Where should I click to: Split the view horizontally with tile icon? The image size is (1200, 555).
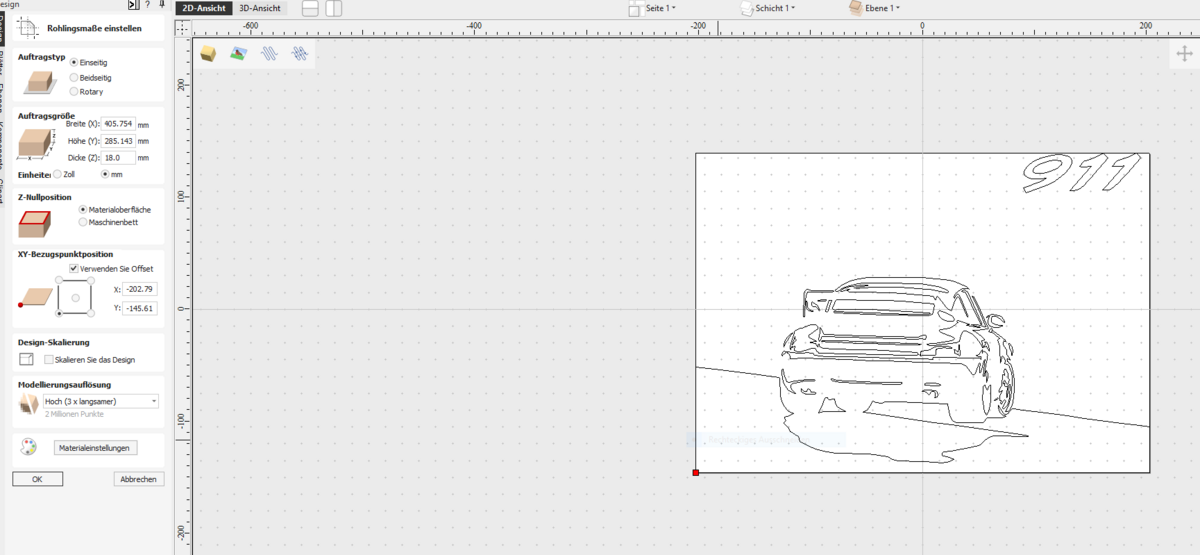(310, 9)
